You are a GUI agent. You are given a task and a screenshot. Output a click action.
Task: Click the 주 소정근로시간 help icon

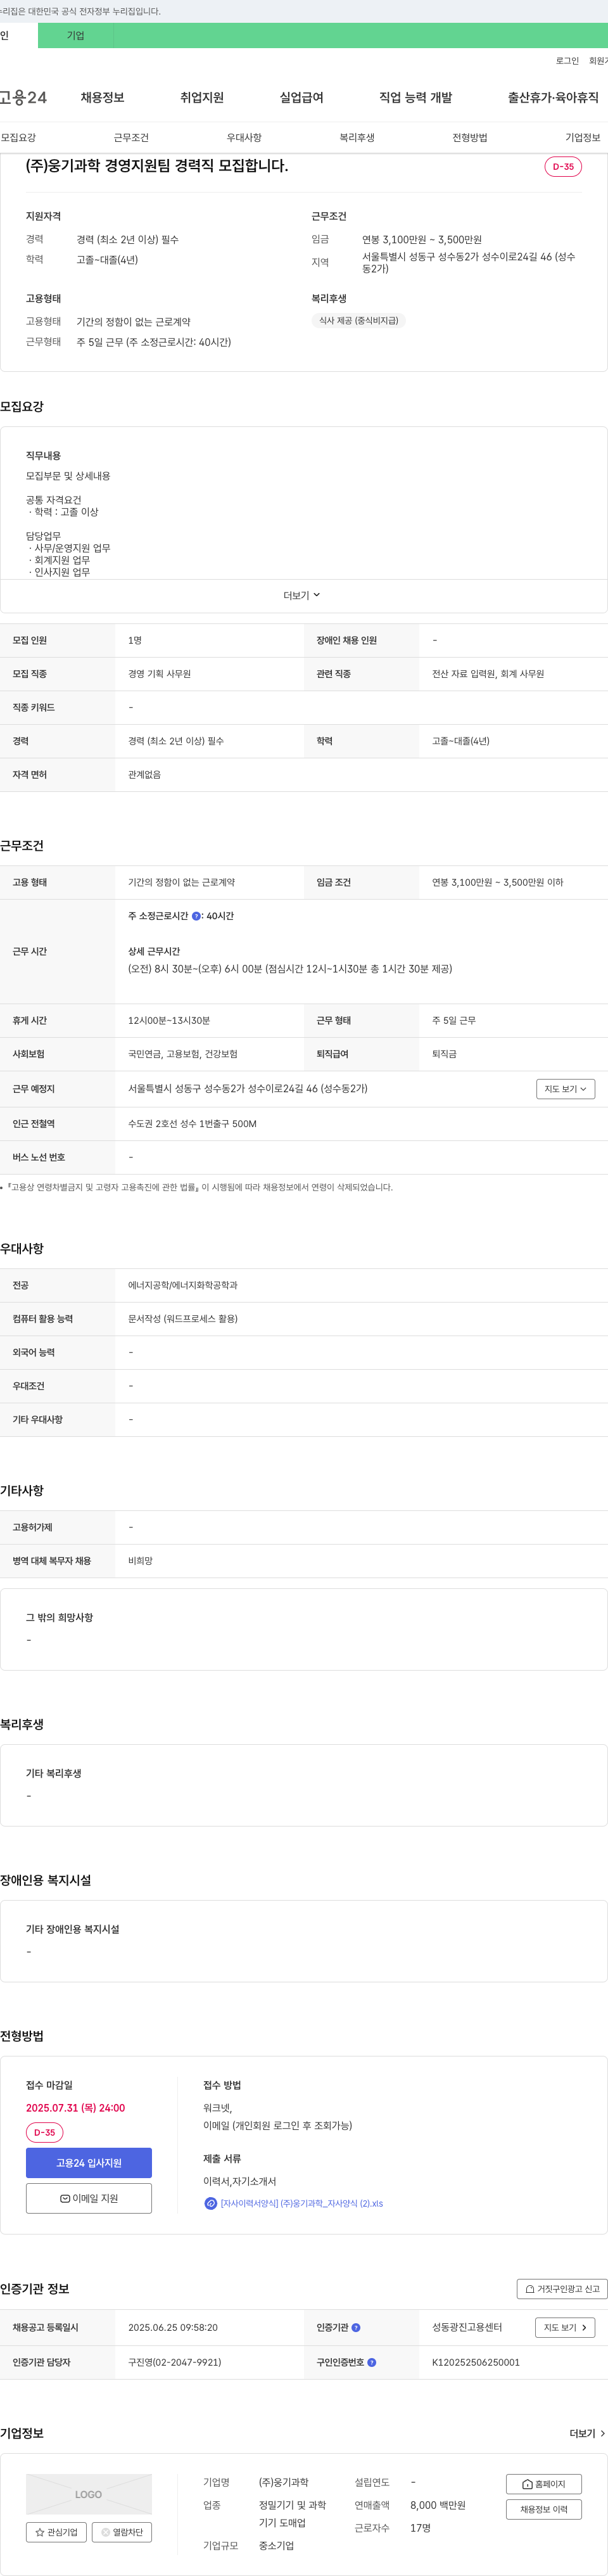(x=196, y=916)
